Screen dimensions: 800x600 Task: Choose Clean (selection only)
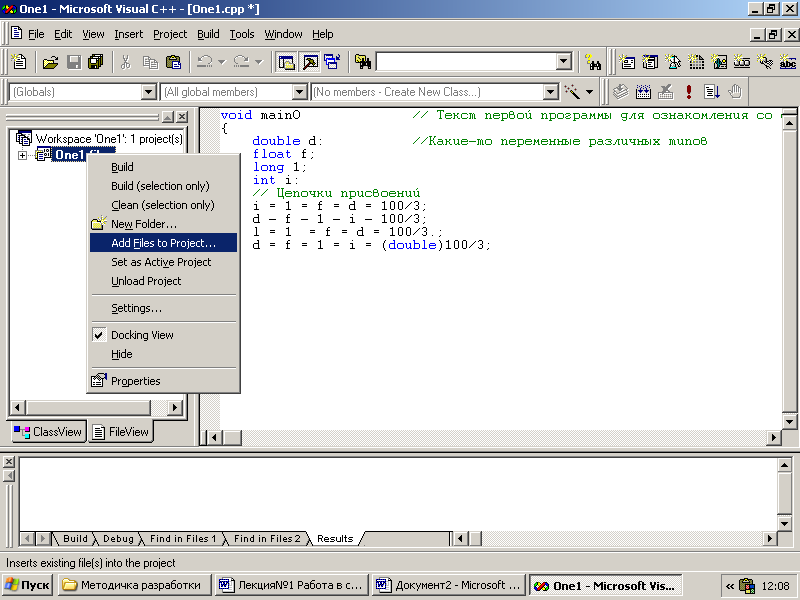(163, 205)
